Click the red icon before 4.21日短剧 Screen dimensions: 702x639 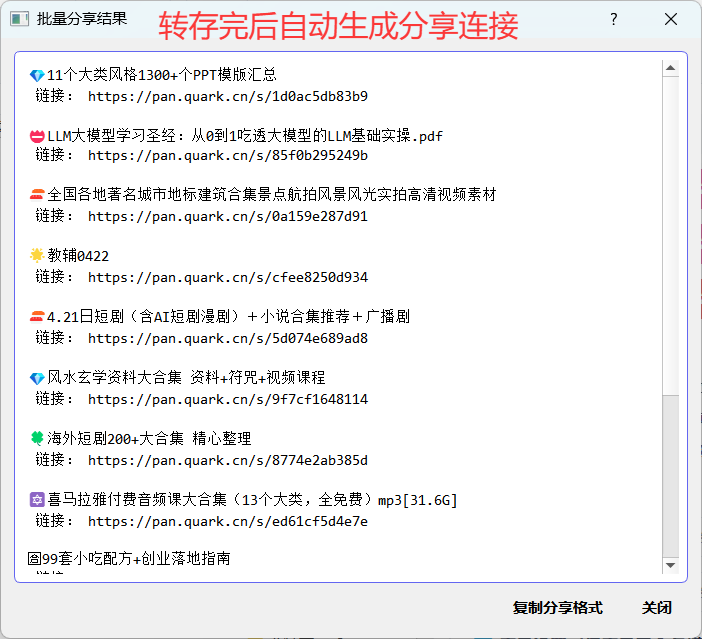(37, 317)
